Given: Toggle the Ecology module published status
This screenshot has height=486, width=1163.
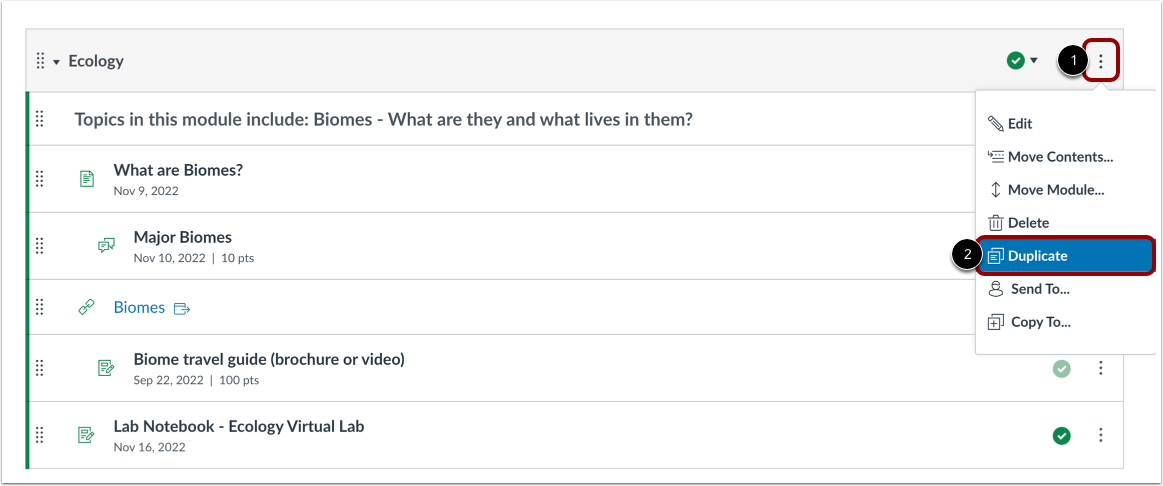Looking at the screenshot, I should 1016,61.
